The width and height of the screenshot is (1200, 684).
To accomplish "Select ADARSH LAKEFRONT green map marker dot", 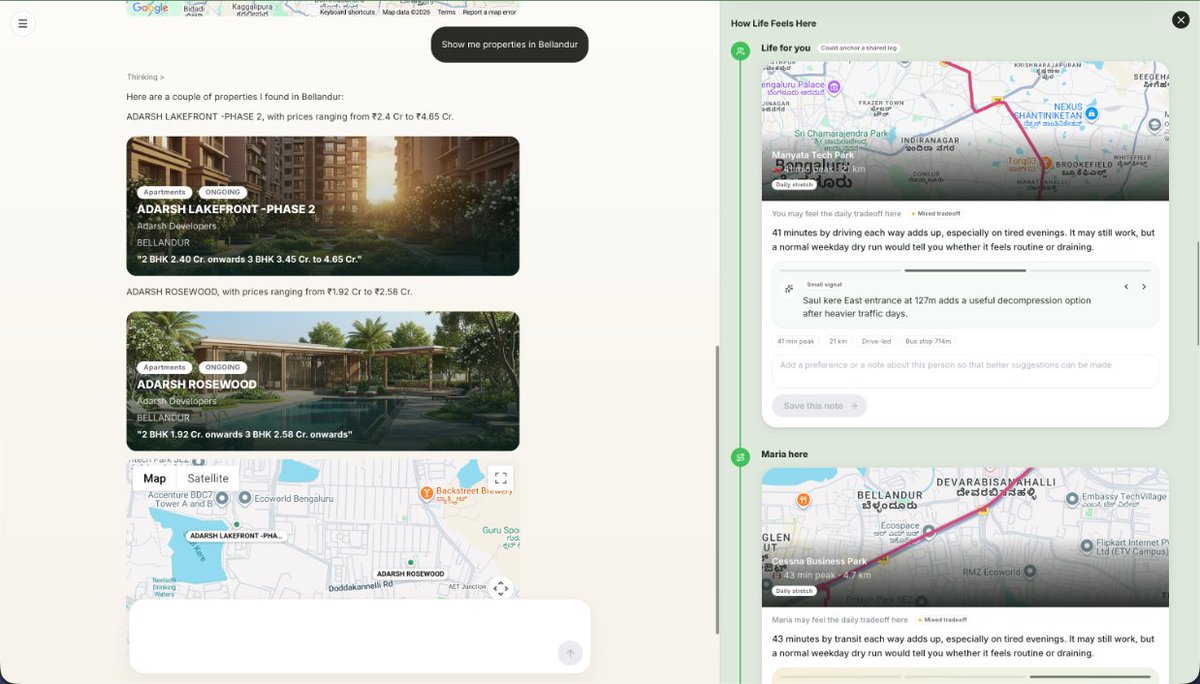I will coord(237,524).
